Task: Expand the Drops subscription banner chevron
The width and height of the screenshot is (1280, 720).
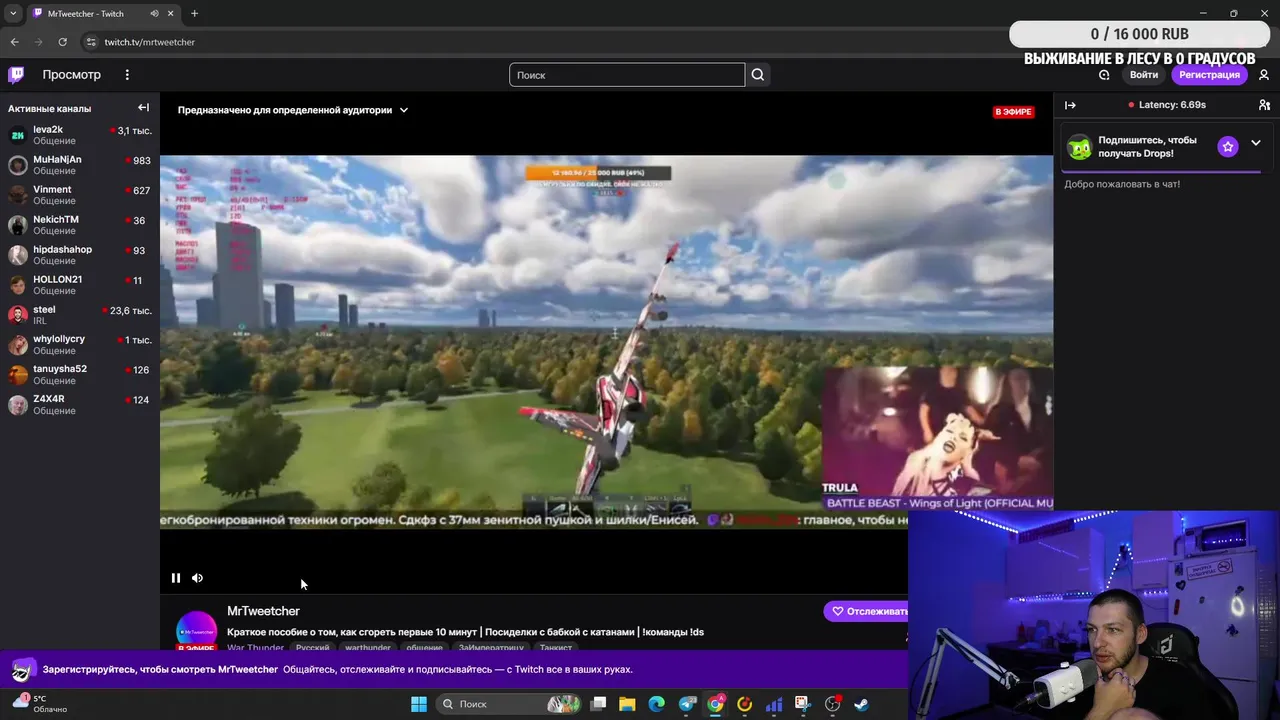Action: (x=1256, y=143)
